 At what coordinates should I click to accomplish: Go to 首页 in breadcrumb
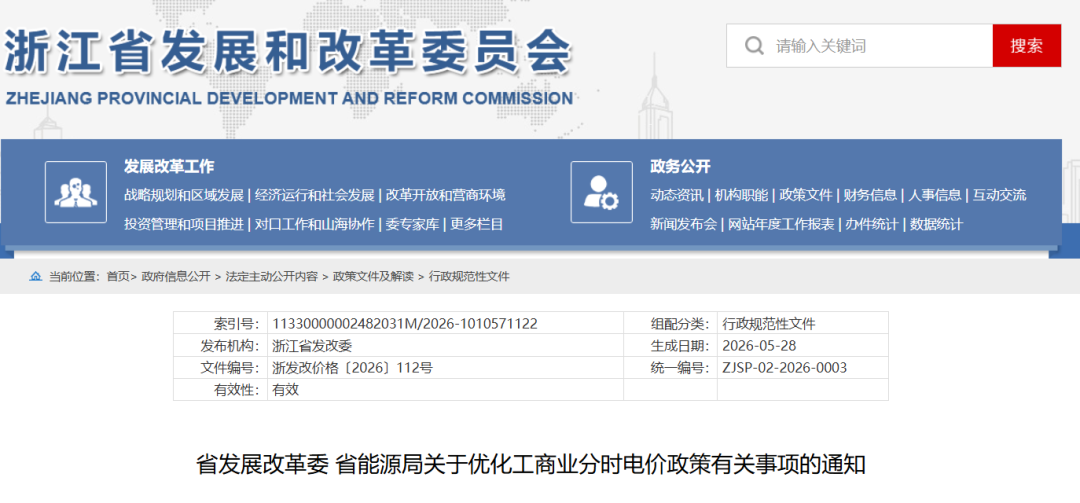click(x=118, y=276)
